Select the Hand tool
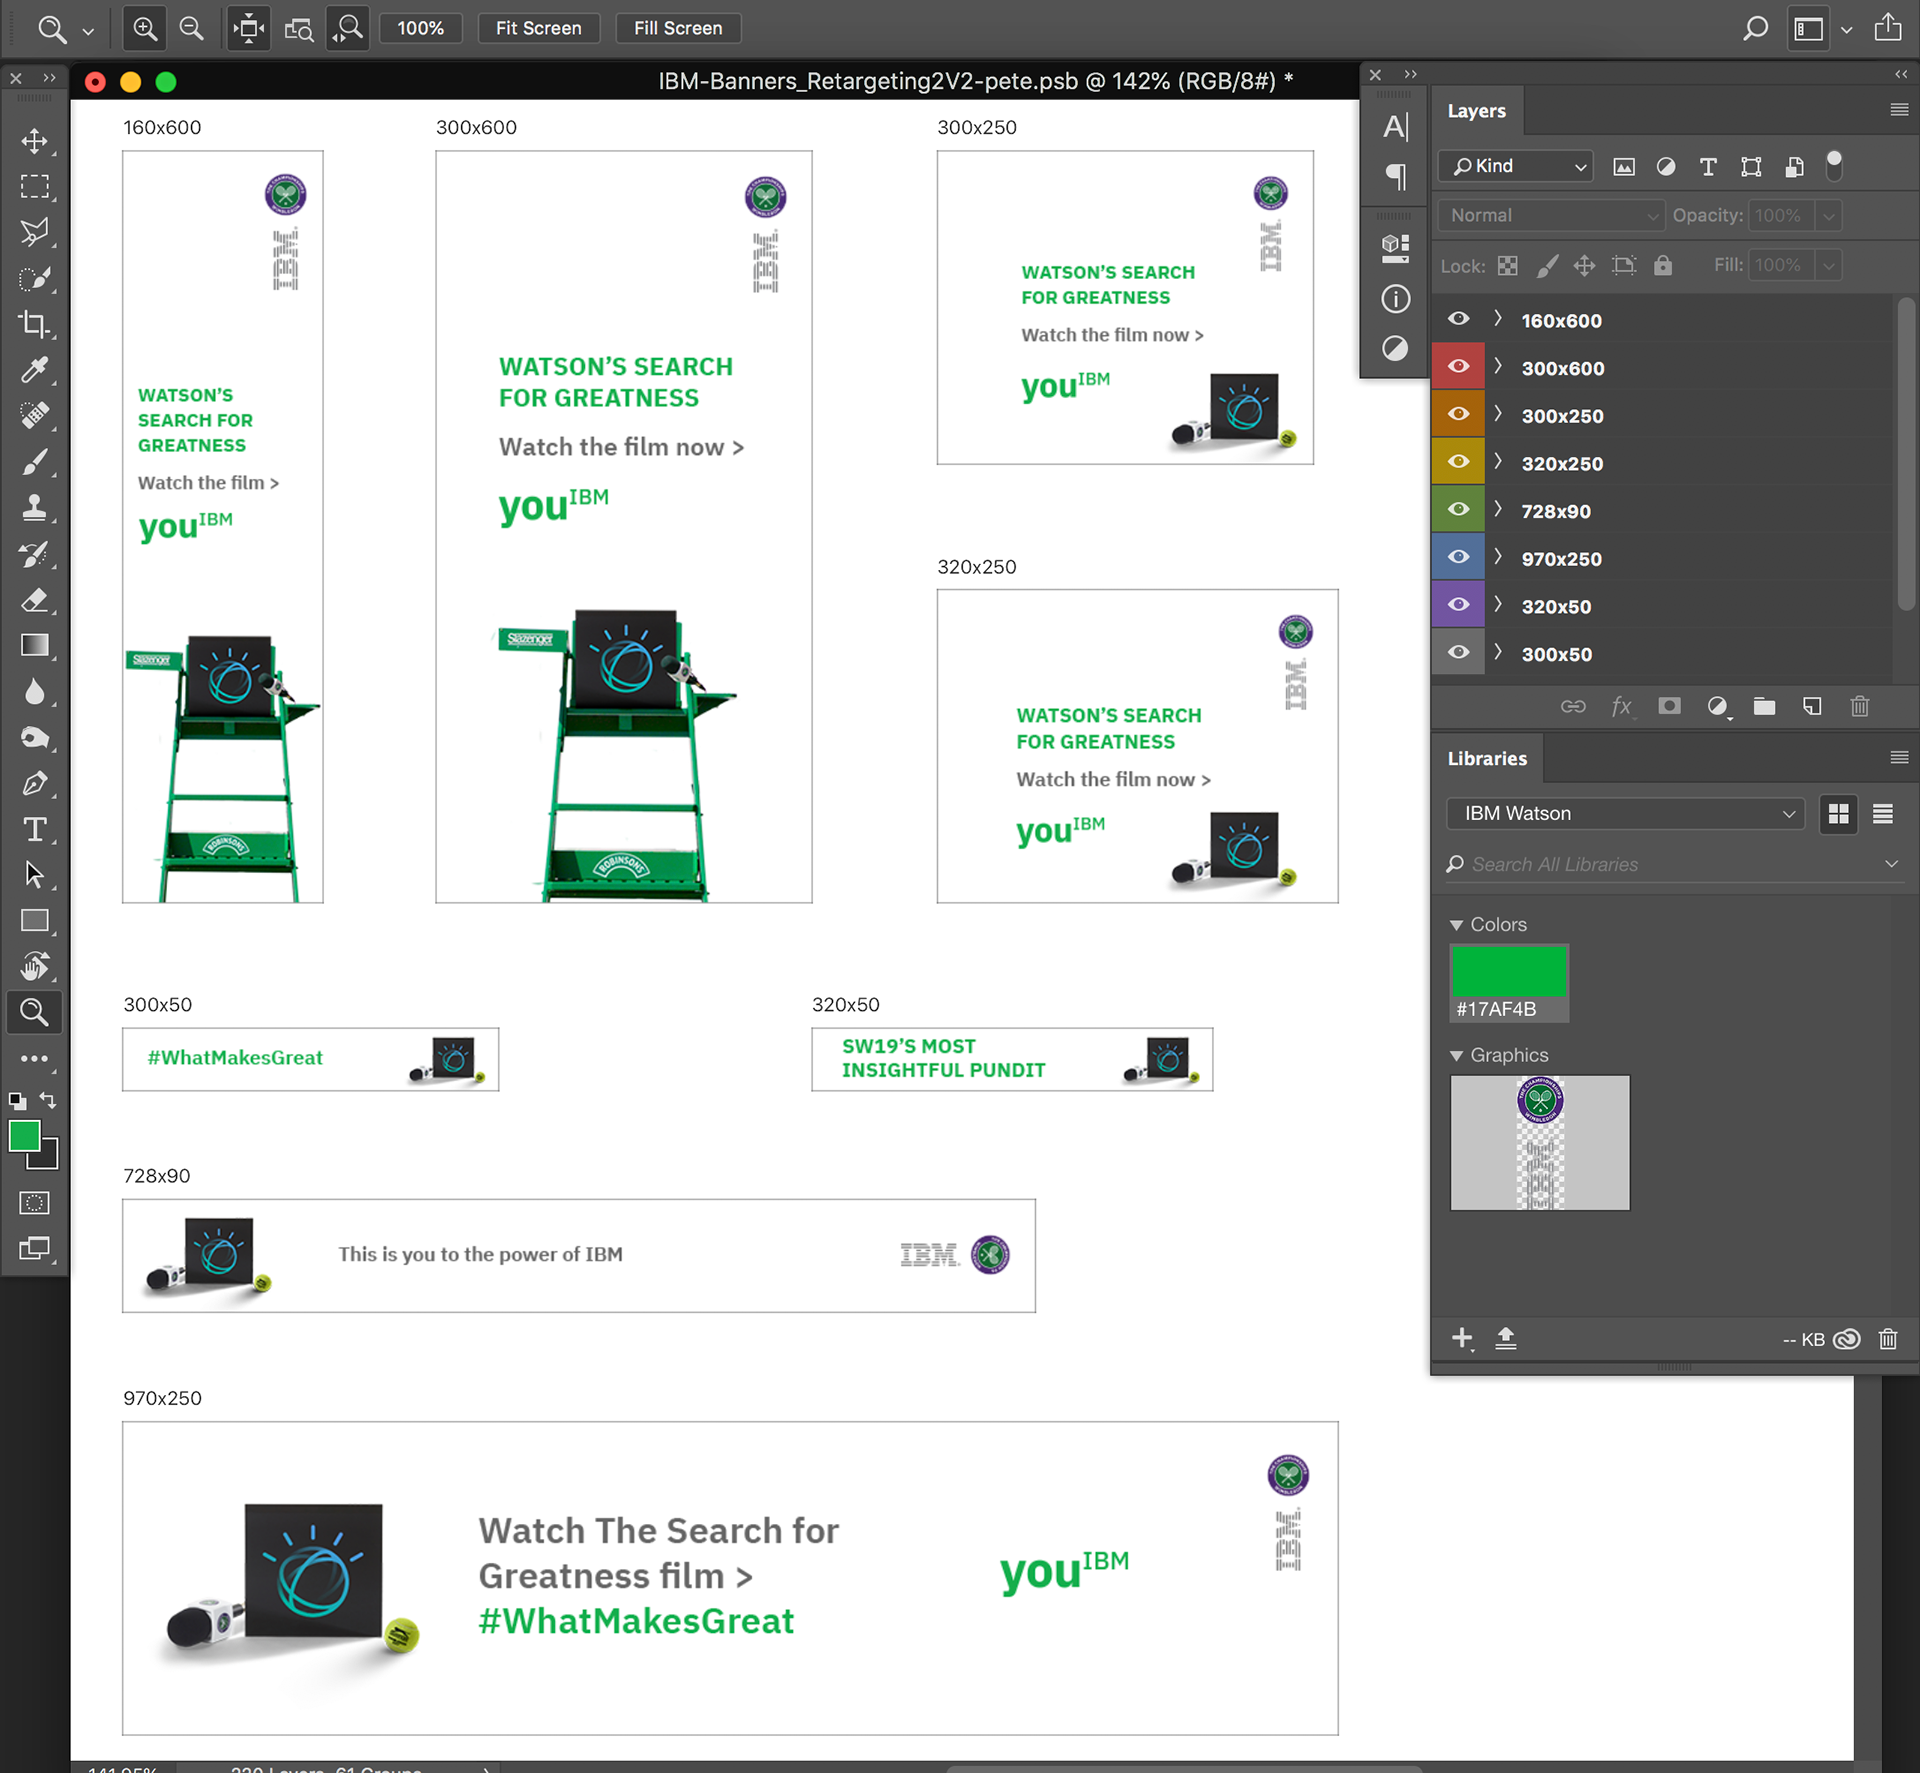The image size is (1920, 1773). [35, 967]
